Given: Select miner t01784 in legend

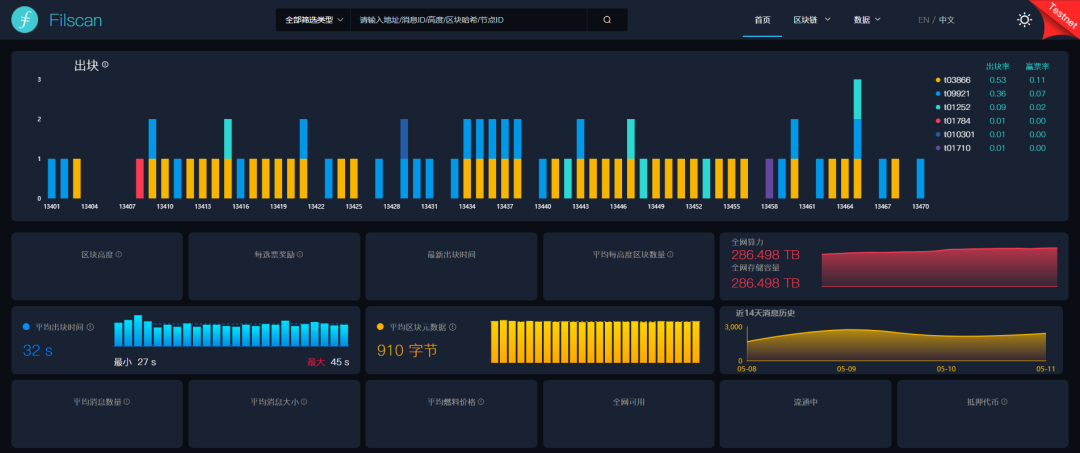Looking at the screenshot, I should click(x=957, y=120).
